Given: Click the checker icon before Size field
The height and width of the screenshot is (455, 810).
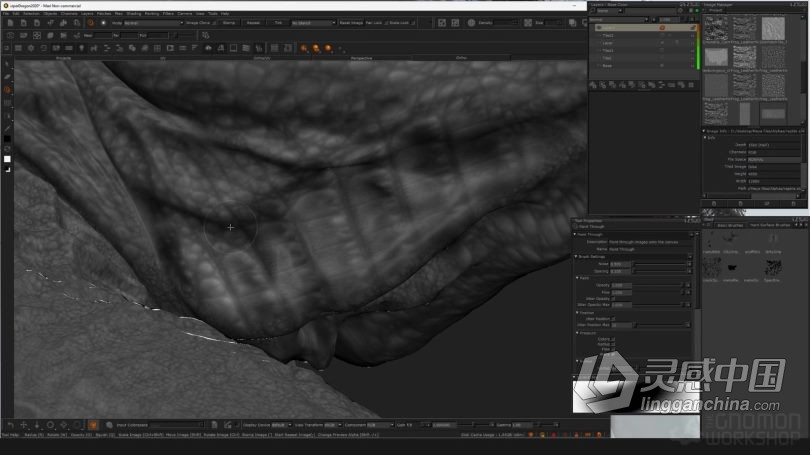Looking at the screenshot, I should click(528, 23).
